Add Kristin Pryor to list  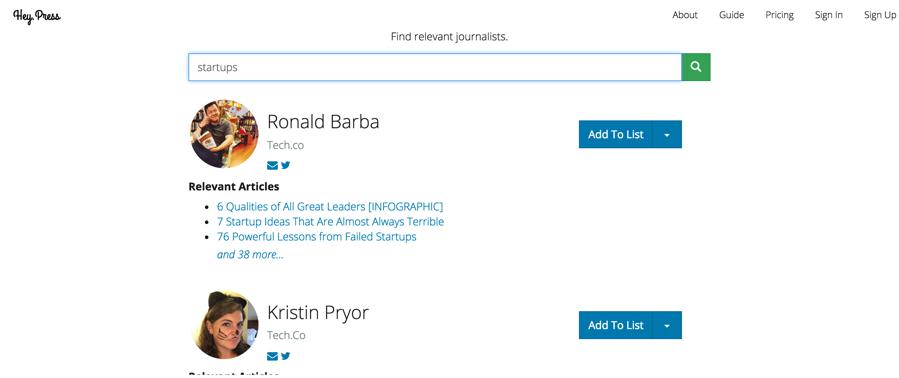[x=616, y=325]
